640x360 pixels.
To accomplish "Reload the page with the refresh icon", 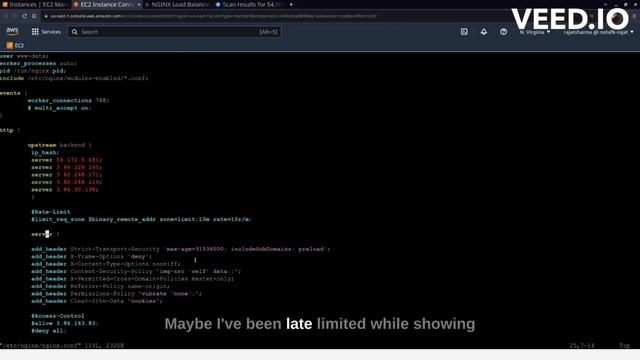I will (x=24, y=16).
